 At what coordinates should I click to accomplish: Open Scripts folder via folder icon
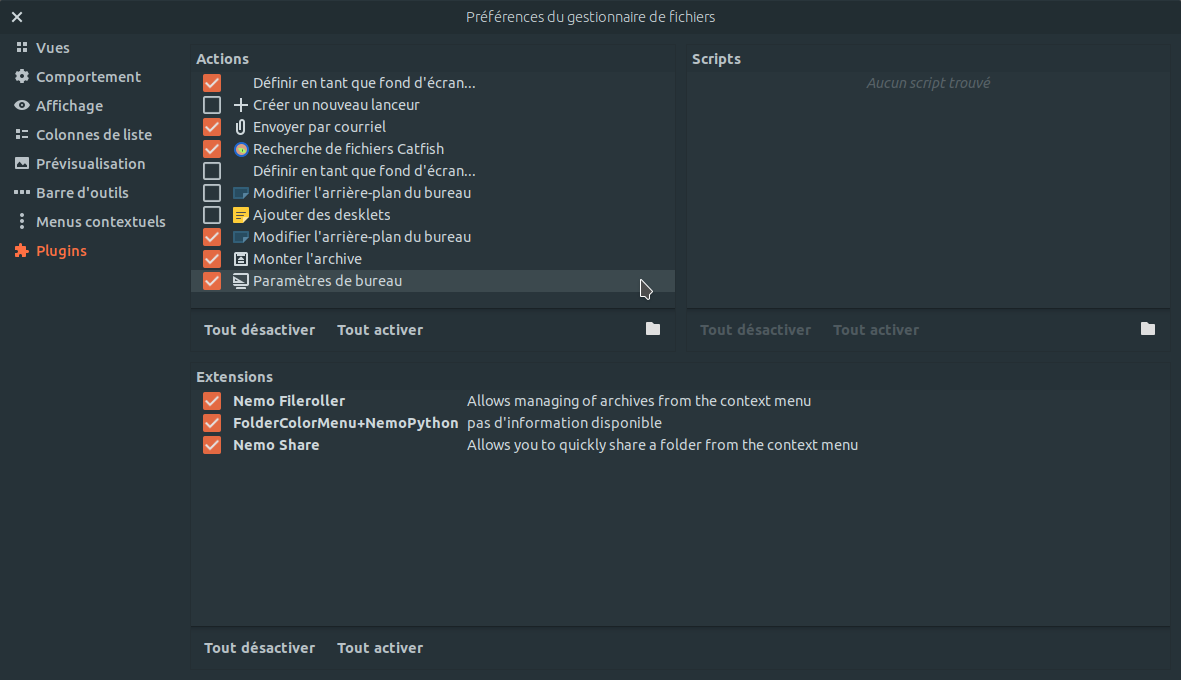[1148, 329]
